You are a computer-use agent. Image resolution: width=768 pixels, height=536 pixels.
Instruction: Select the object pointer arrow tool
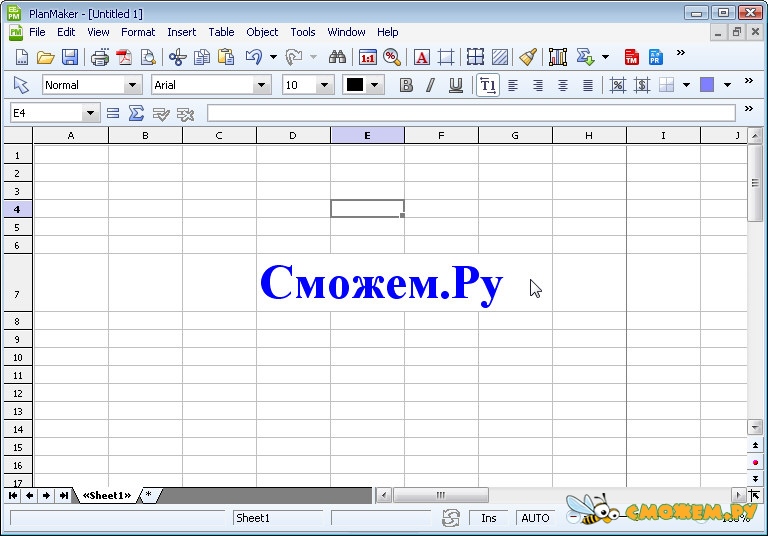pyautogui.click(x=21, y=85)
